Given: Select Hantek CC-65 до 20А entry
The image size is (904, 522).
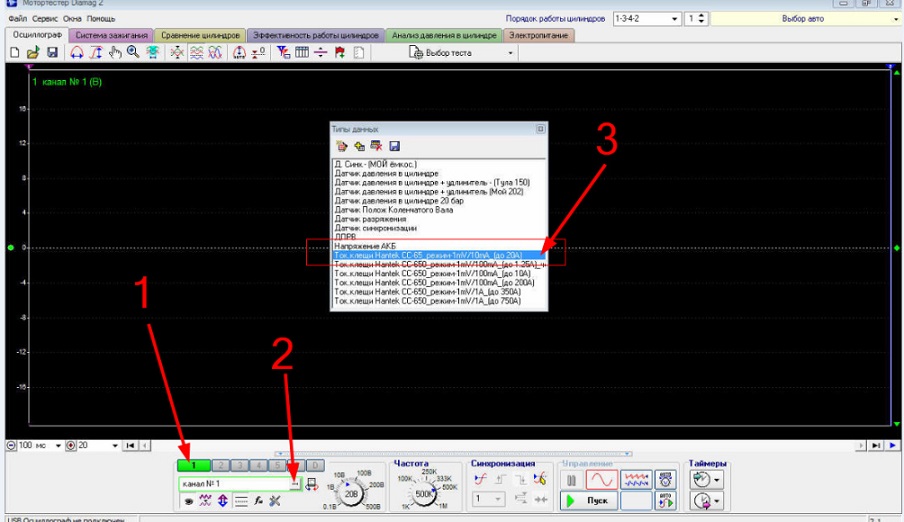Looking at the screenshot, I should [x=439, y=255].
